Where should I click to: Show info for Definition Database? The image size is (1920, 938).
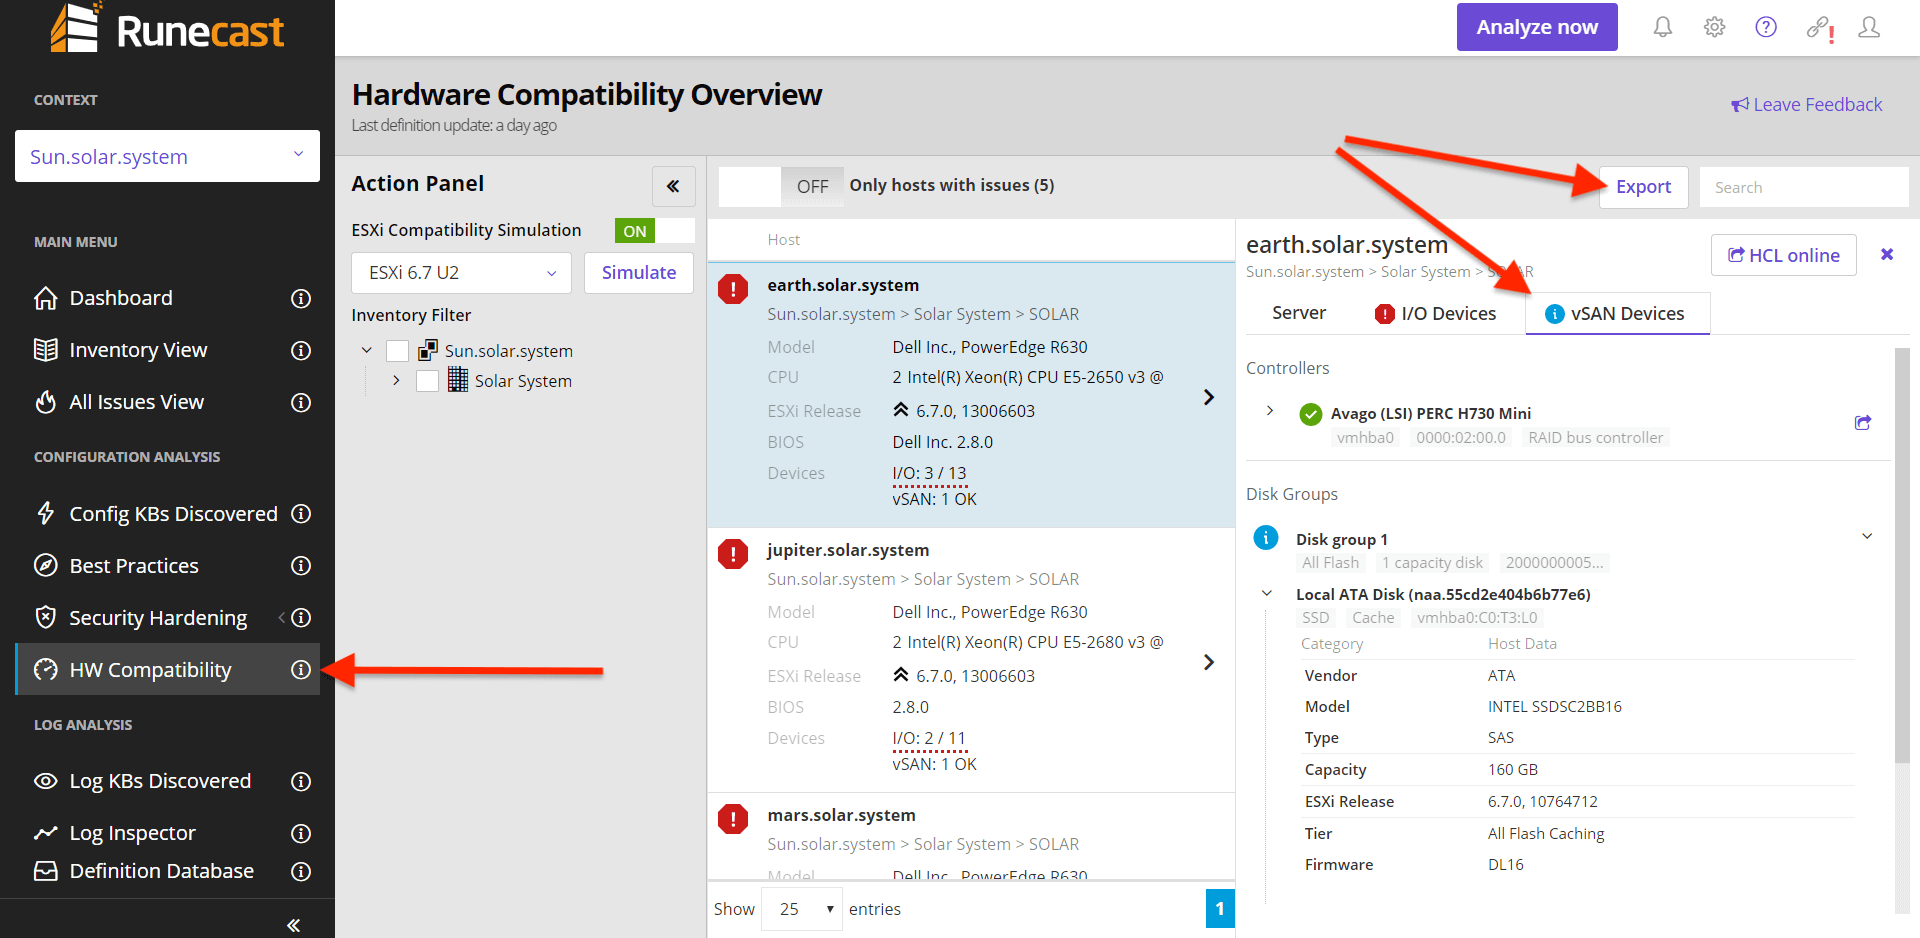click(301, 871)
